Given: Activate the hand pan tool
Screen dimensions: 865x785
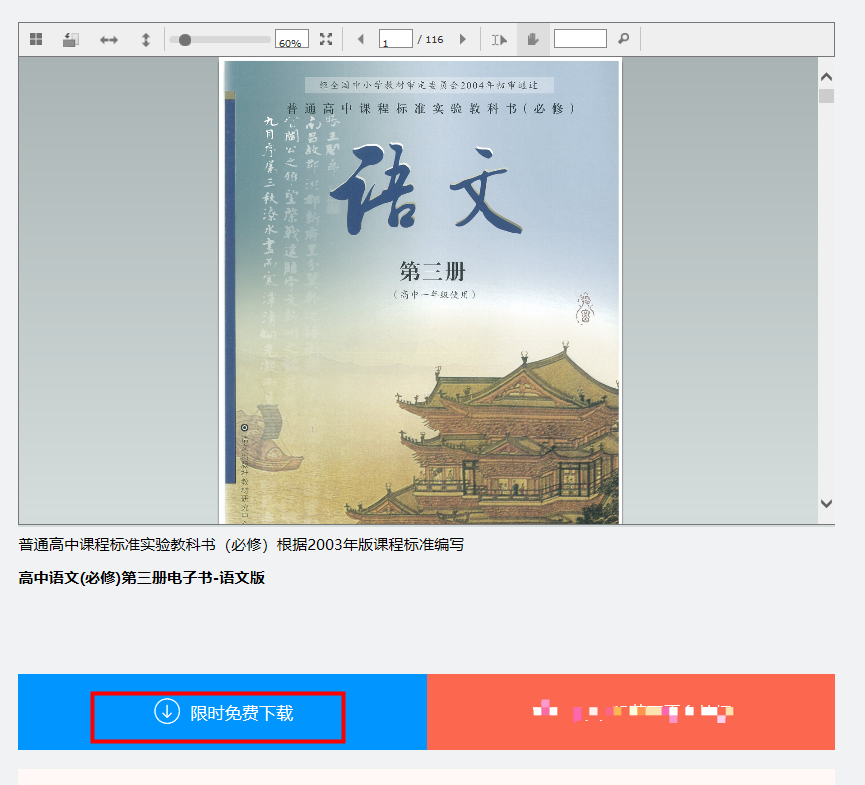Looking at the screenshot, I should [x=533, y=39].
